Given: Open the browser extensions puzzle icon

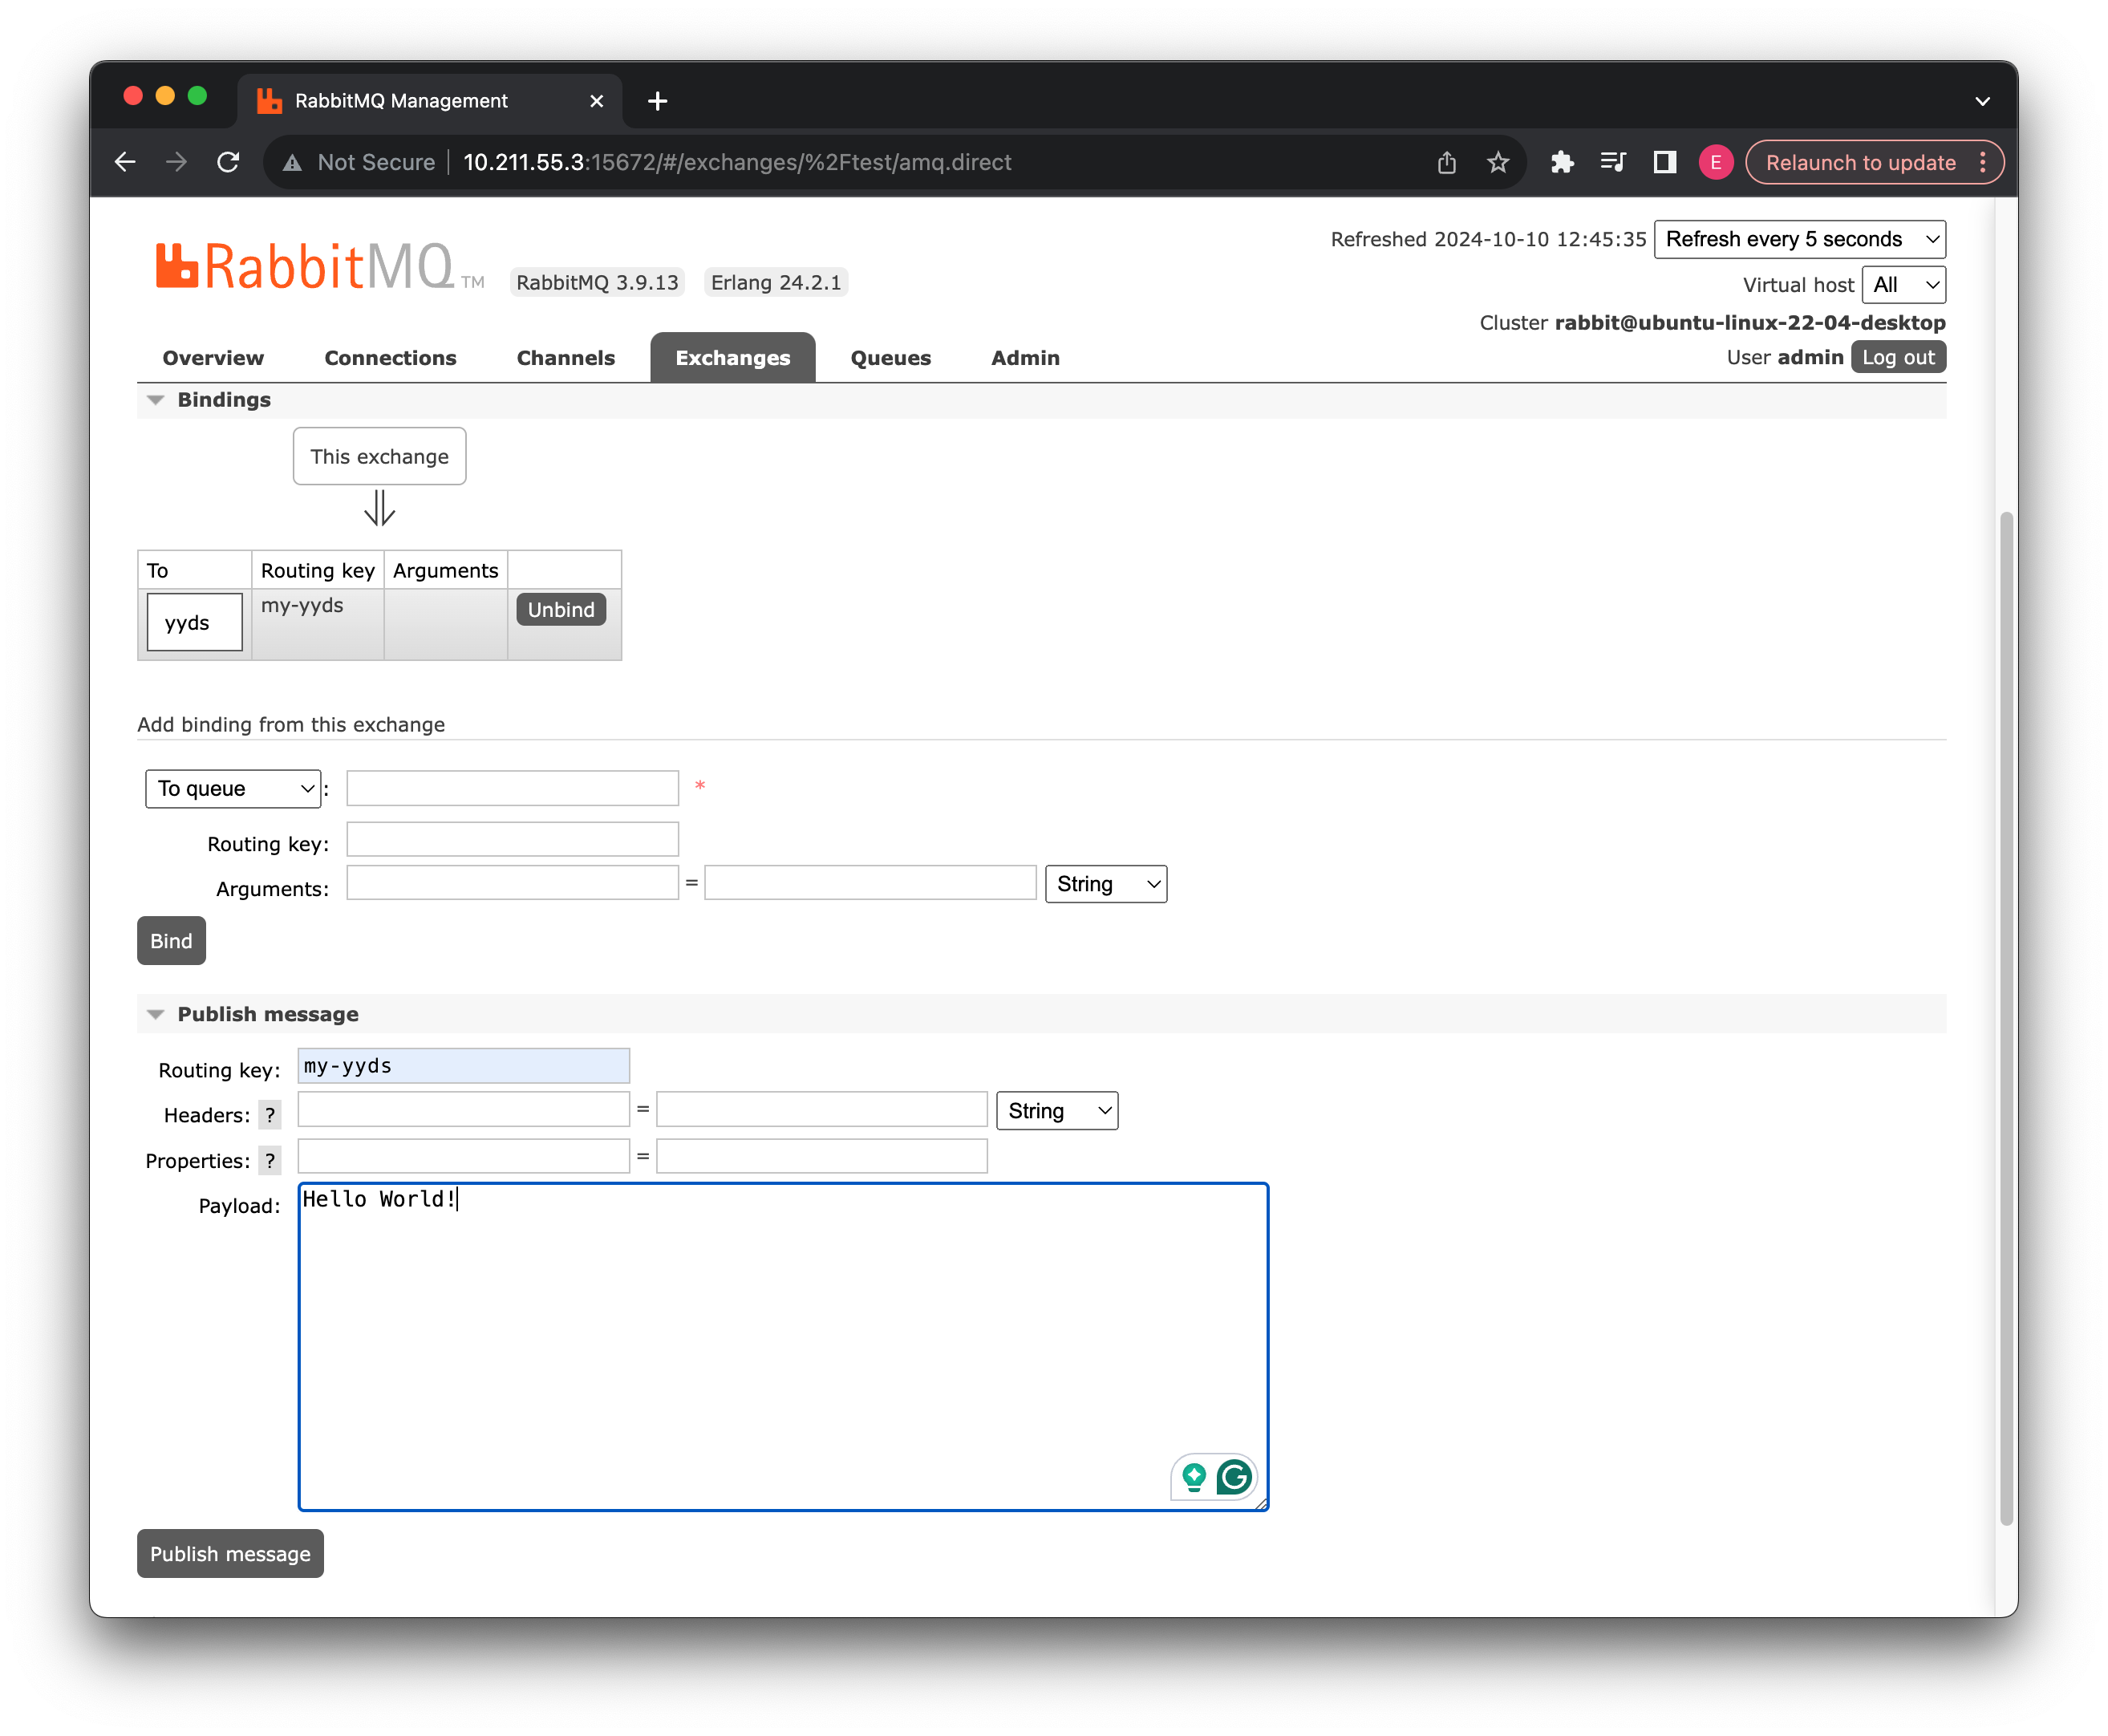Looking at the screenshot, I should [1562, 162].
